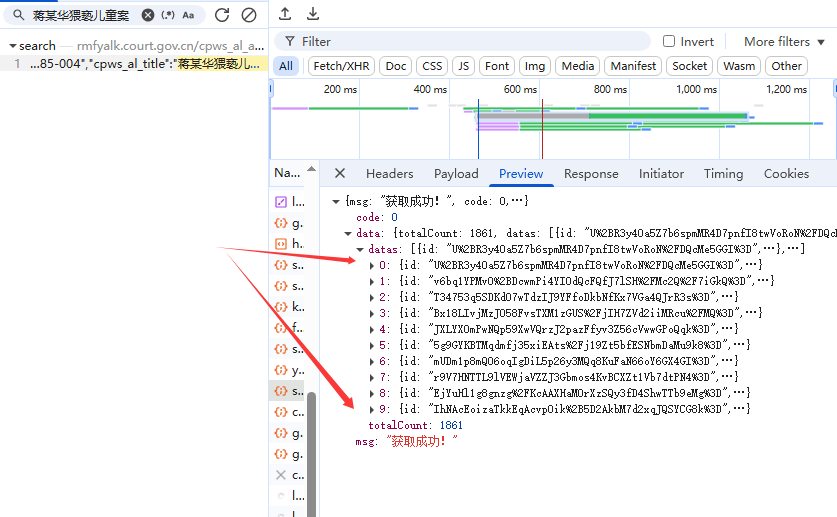Enable the Invert checkbox

[669, 41]
